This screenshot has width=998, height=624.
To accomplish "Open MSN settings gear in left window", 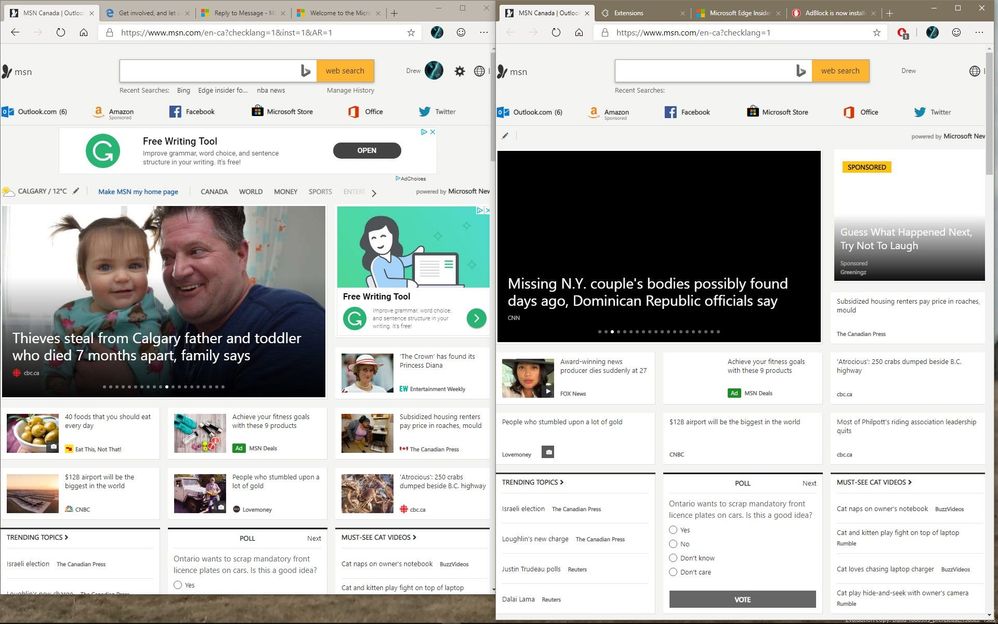I will click(460, 71).
